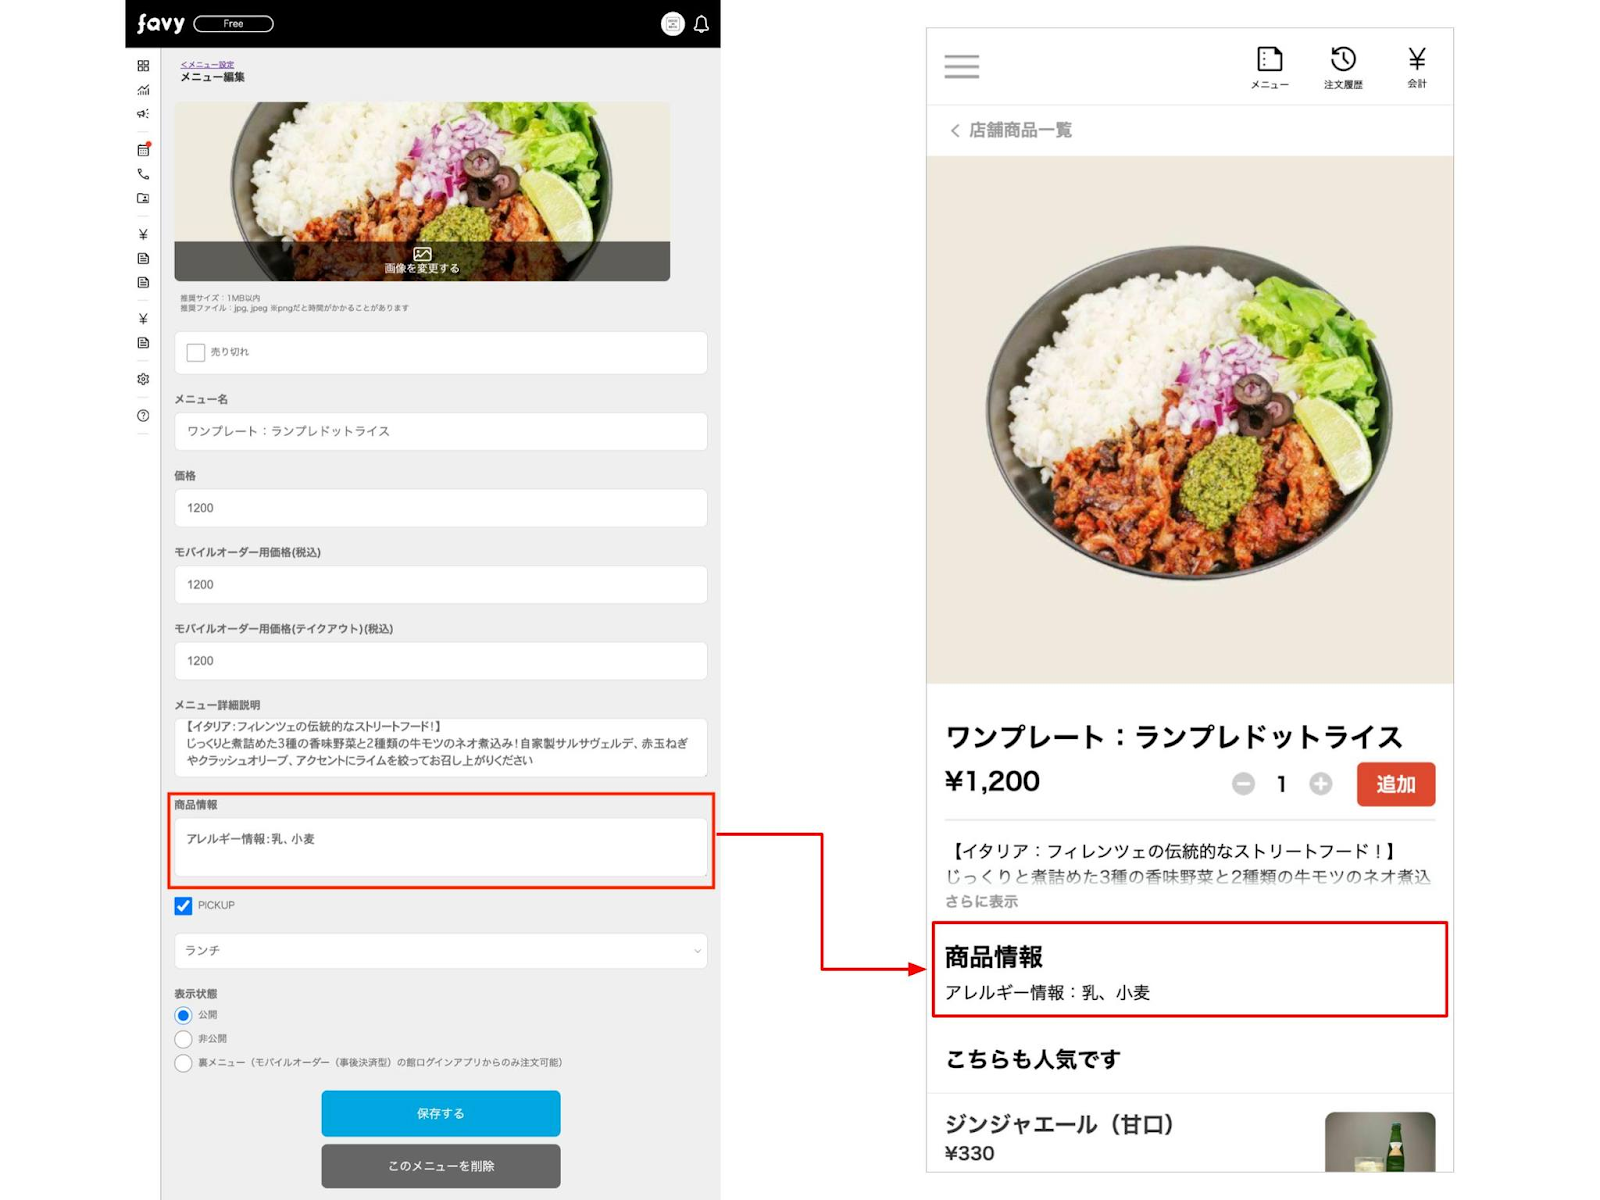The height and width of the screenshot is (1200, 1600).
Task: Click the ¥1,200 price in mobile preview
Action: [x=992, y=781]
